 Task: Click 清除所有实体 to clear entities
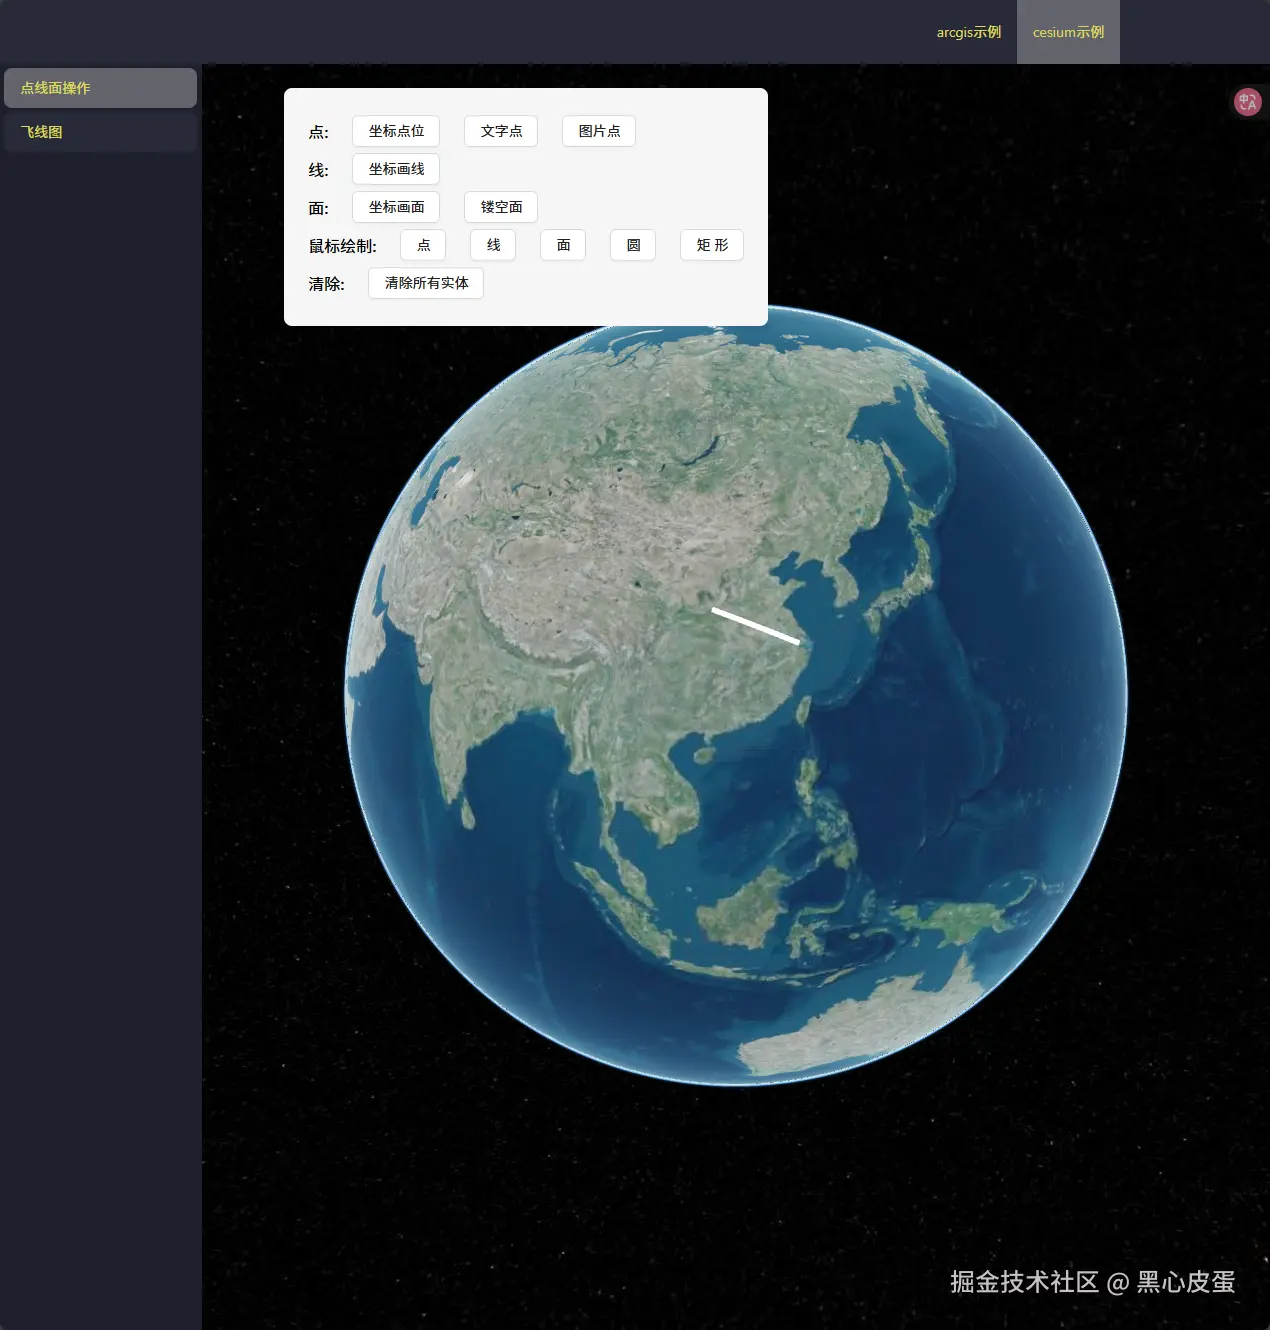click(x=426, y=283)
